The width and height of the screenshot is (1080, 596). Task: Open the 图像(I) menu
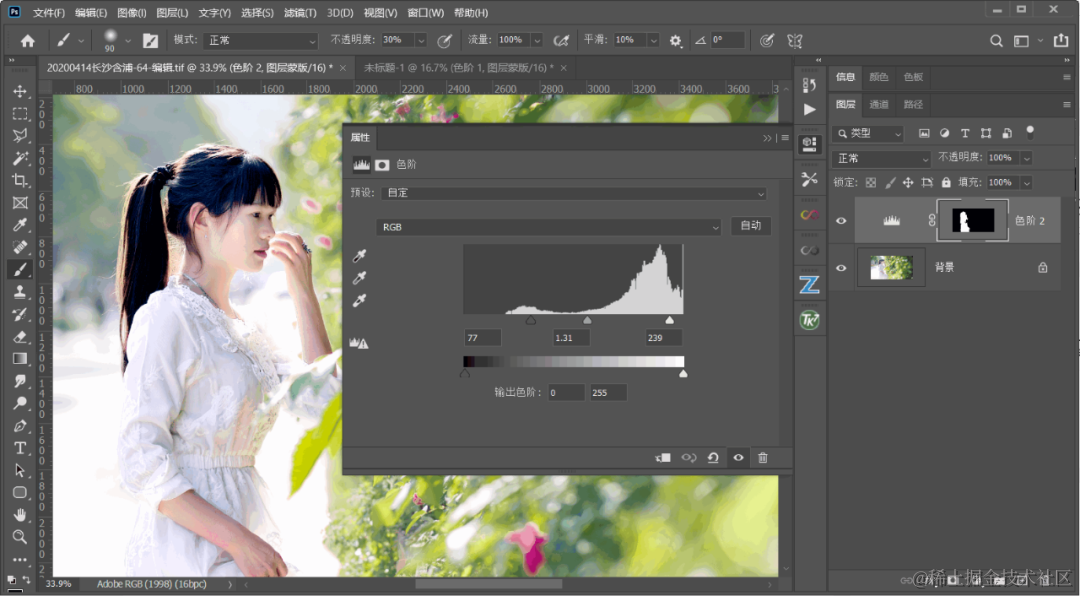coord(132,12)
